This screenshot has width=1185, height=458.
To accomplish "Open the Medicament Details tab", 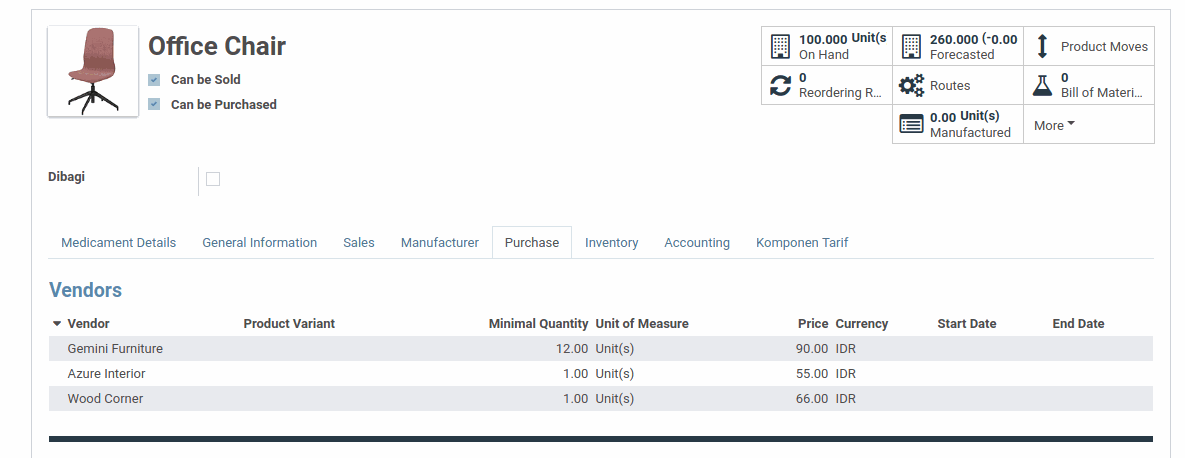I will click(x=118, y=243).
